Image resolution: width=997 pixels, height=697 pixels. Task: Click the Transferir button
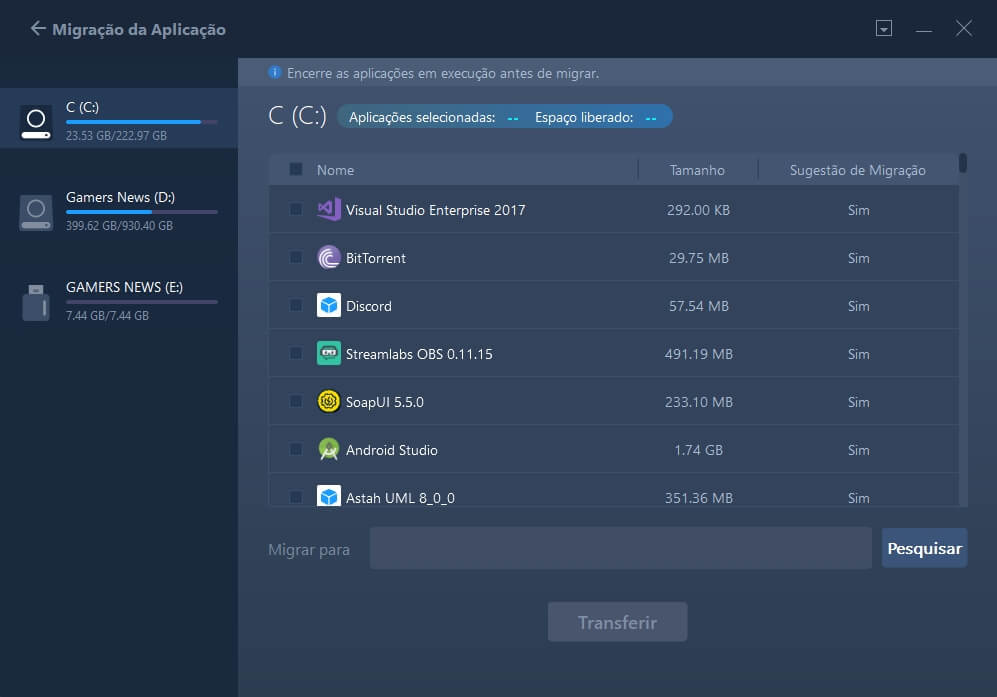(x=617, y=621)
